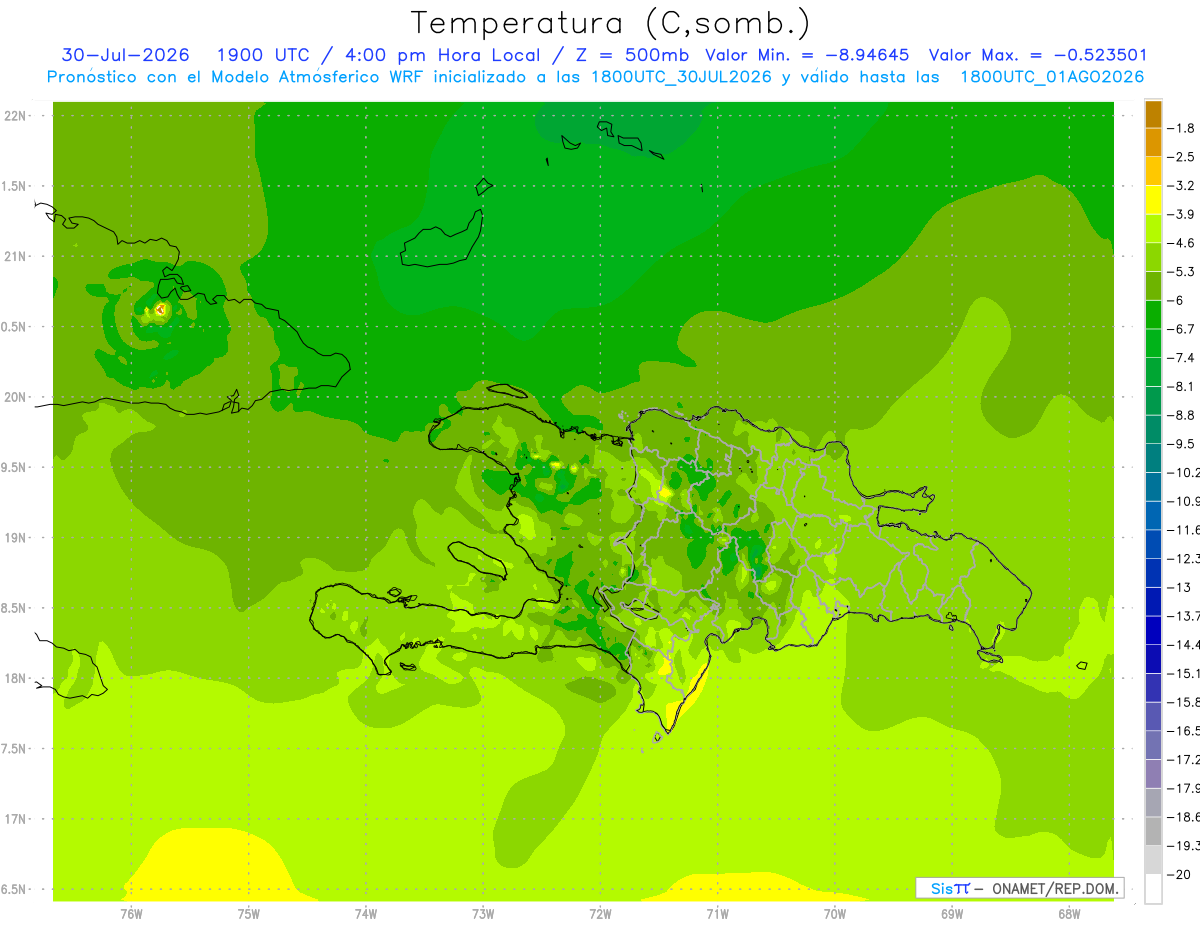Click the 72W longitude label
1200x927 pixels.
600,913
